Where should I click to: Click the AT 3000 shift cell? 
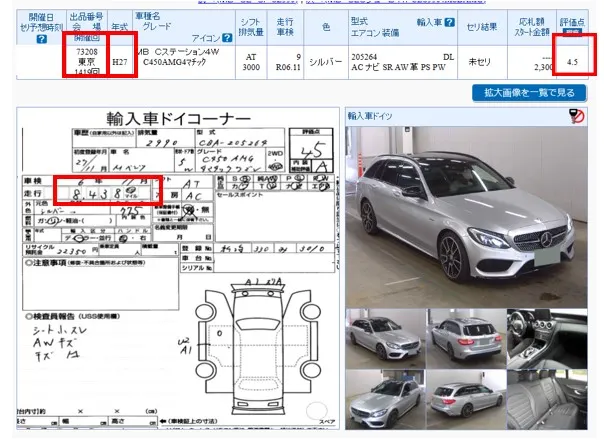251,62
